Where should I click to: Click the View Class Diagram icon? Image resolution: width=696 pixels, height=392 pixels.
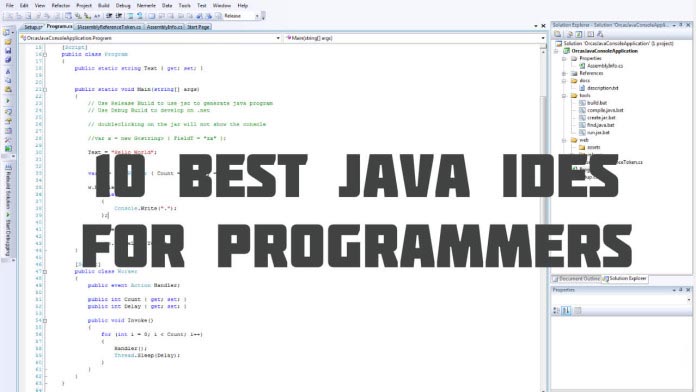tap(600, 34)
